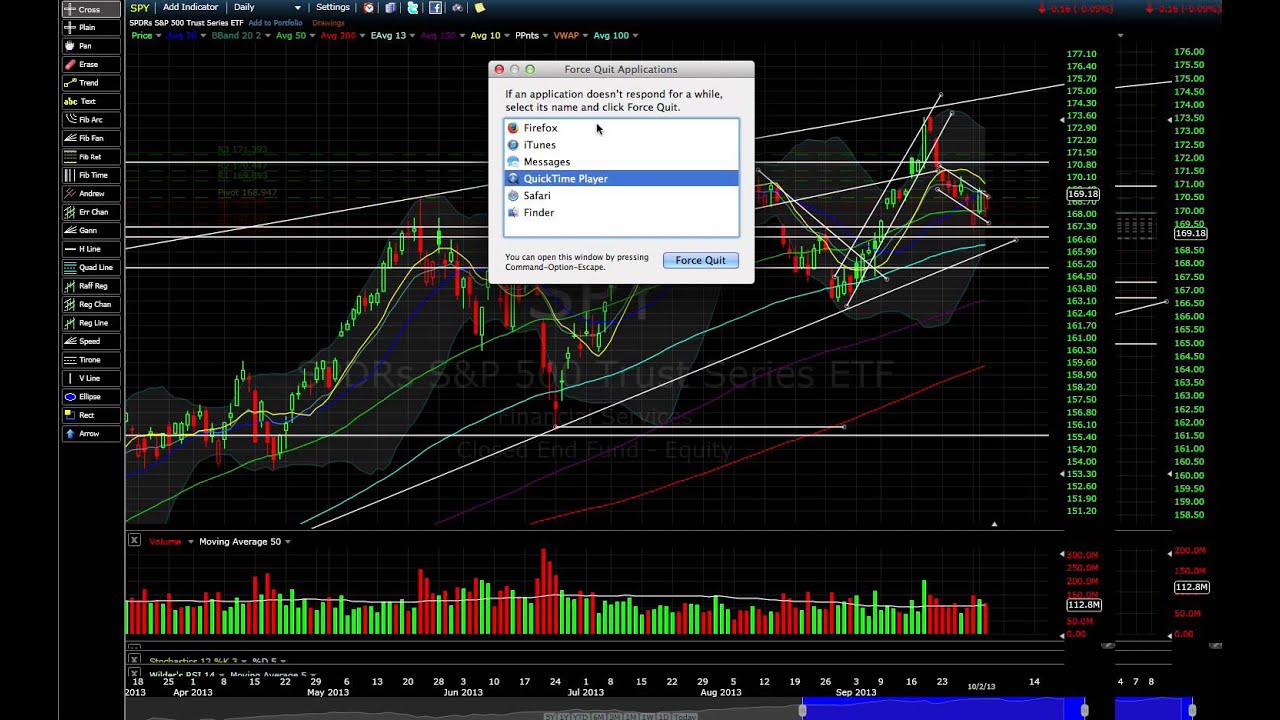
Task: Select the Fib Arc tool
Action: (90, 120)
